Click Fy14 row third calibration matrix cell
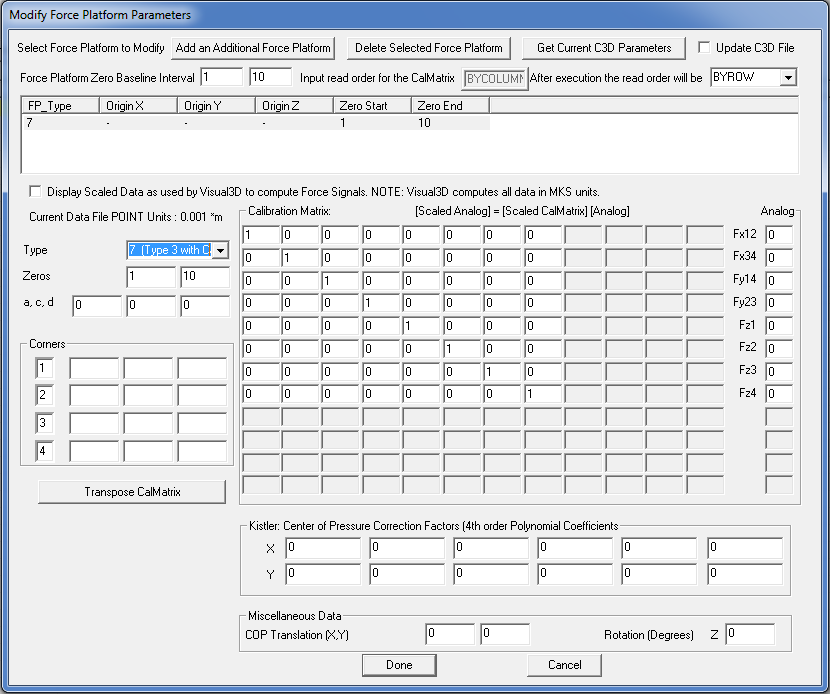830x694 pixels. (340, 281)
